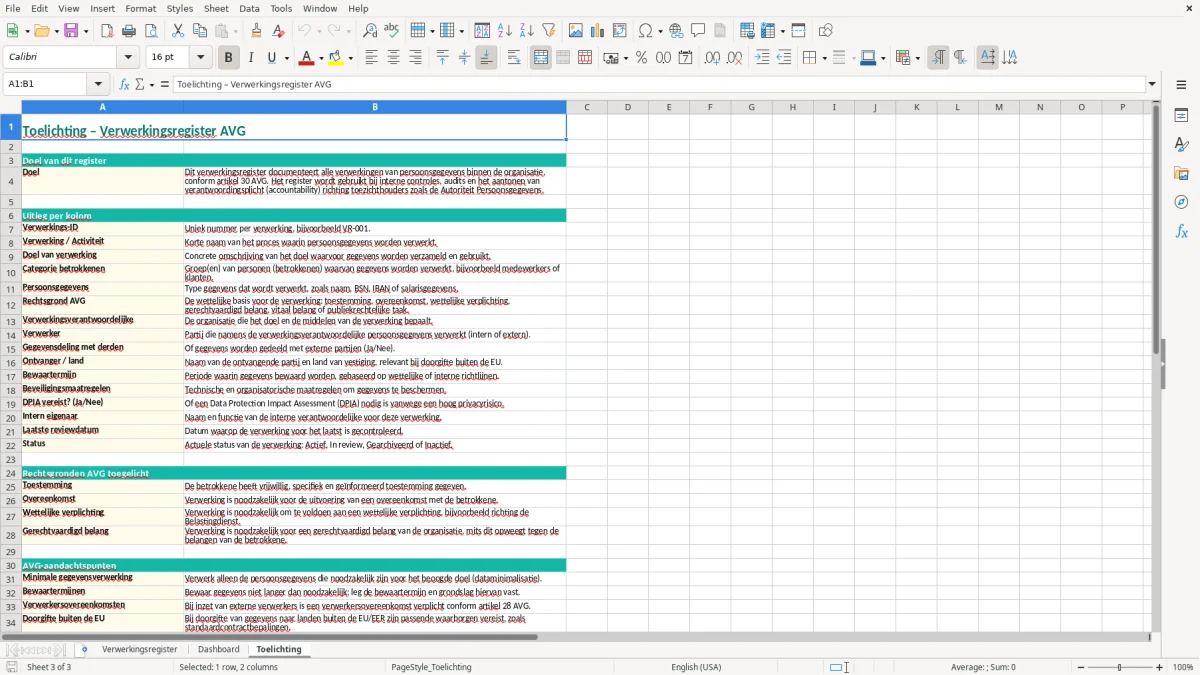Switch to the Verwerkingsregister sheet tab
1200x675 pixels.
pyautogui.click(x=140, y=649)
